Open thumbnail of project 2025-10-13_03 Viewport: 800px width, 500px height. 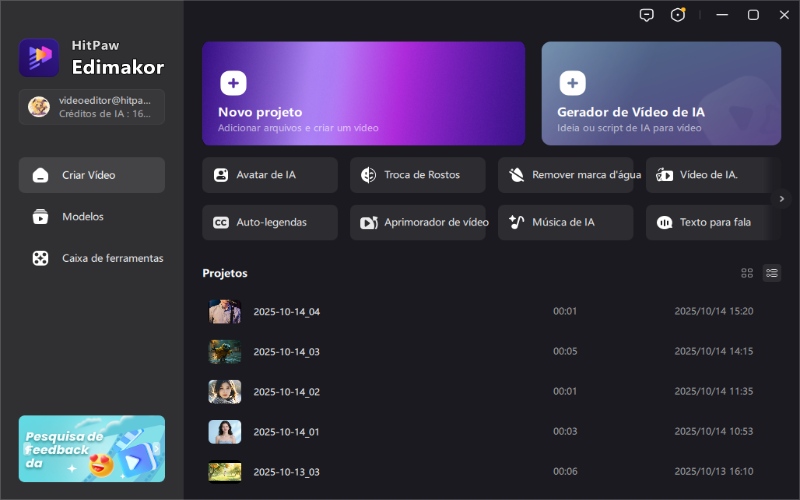click(x=224, y=472)
